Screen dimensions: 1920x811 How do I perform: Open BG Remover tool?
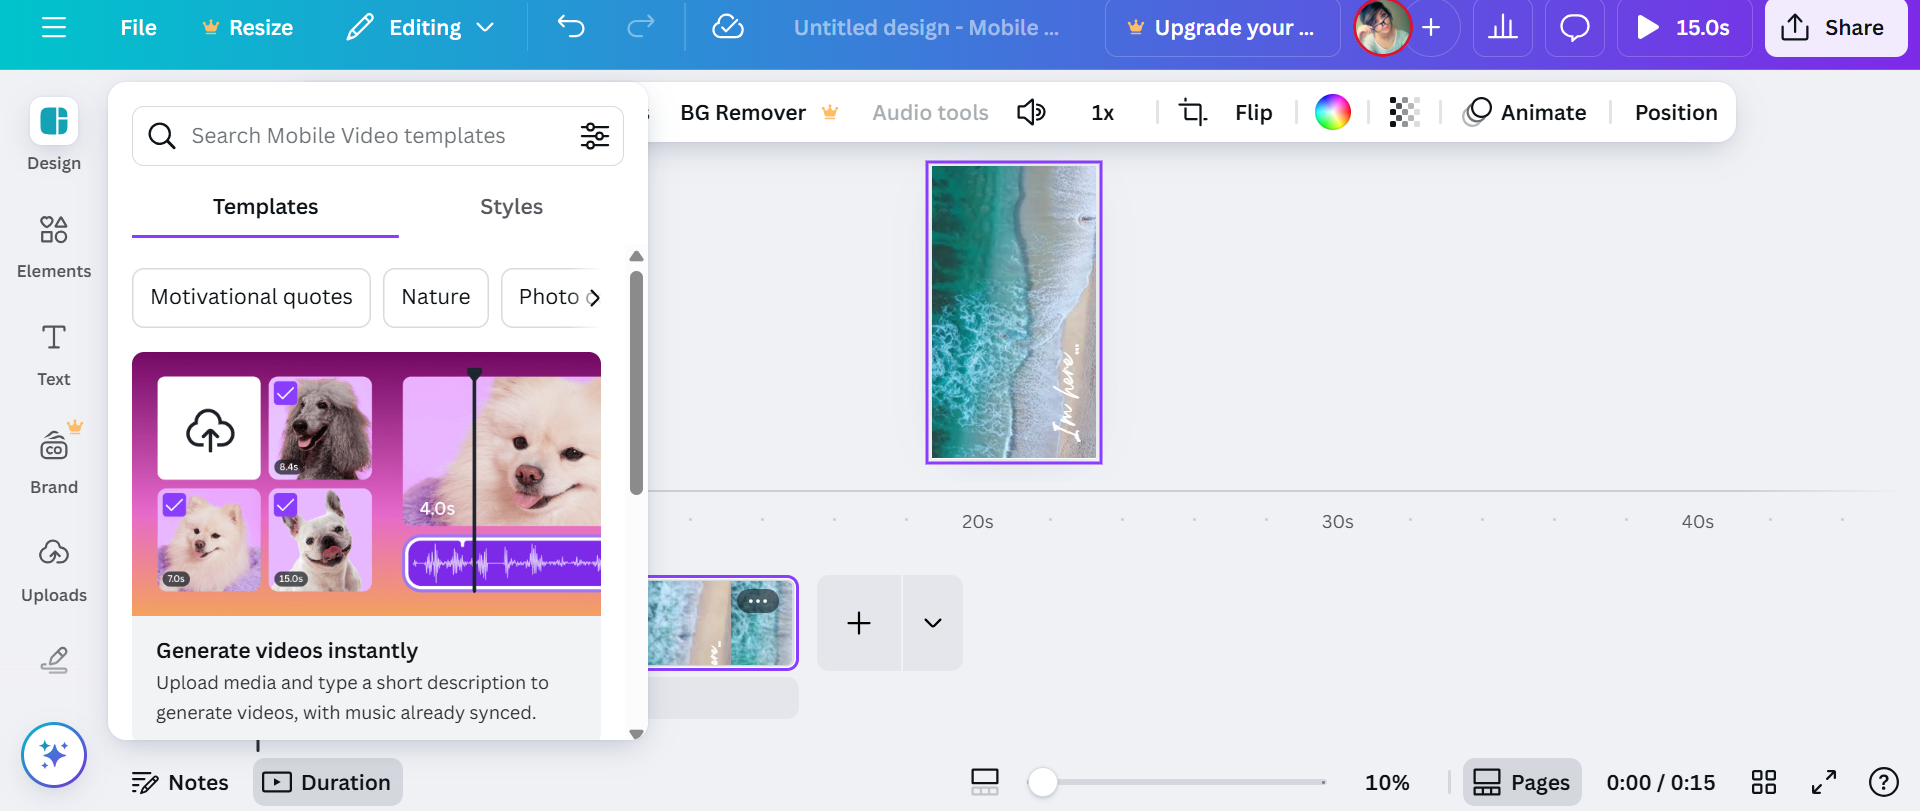point(759,113)
